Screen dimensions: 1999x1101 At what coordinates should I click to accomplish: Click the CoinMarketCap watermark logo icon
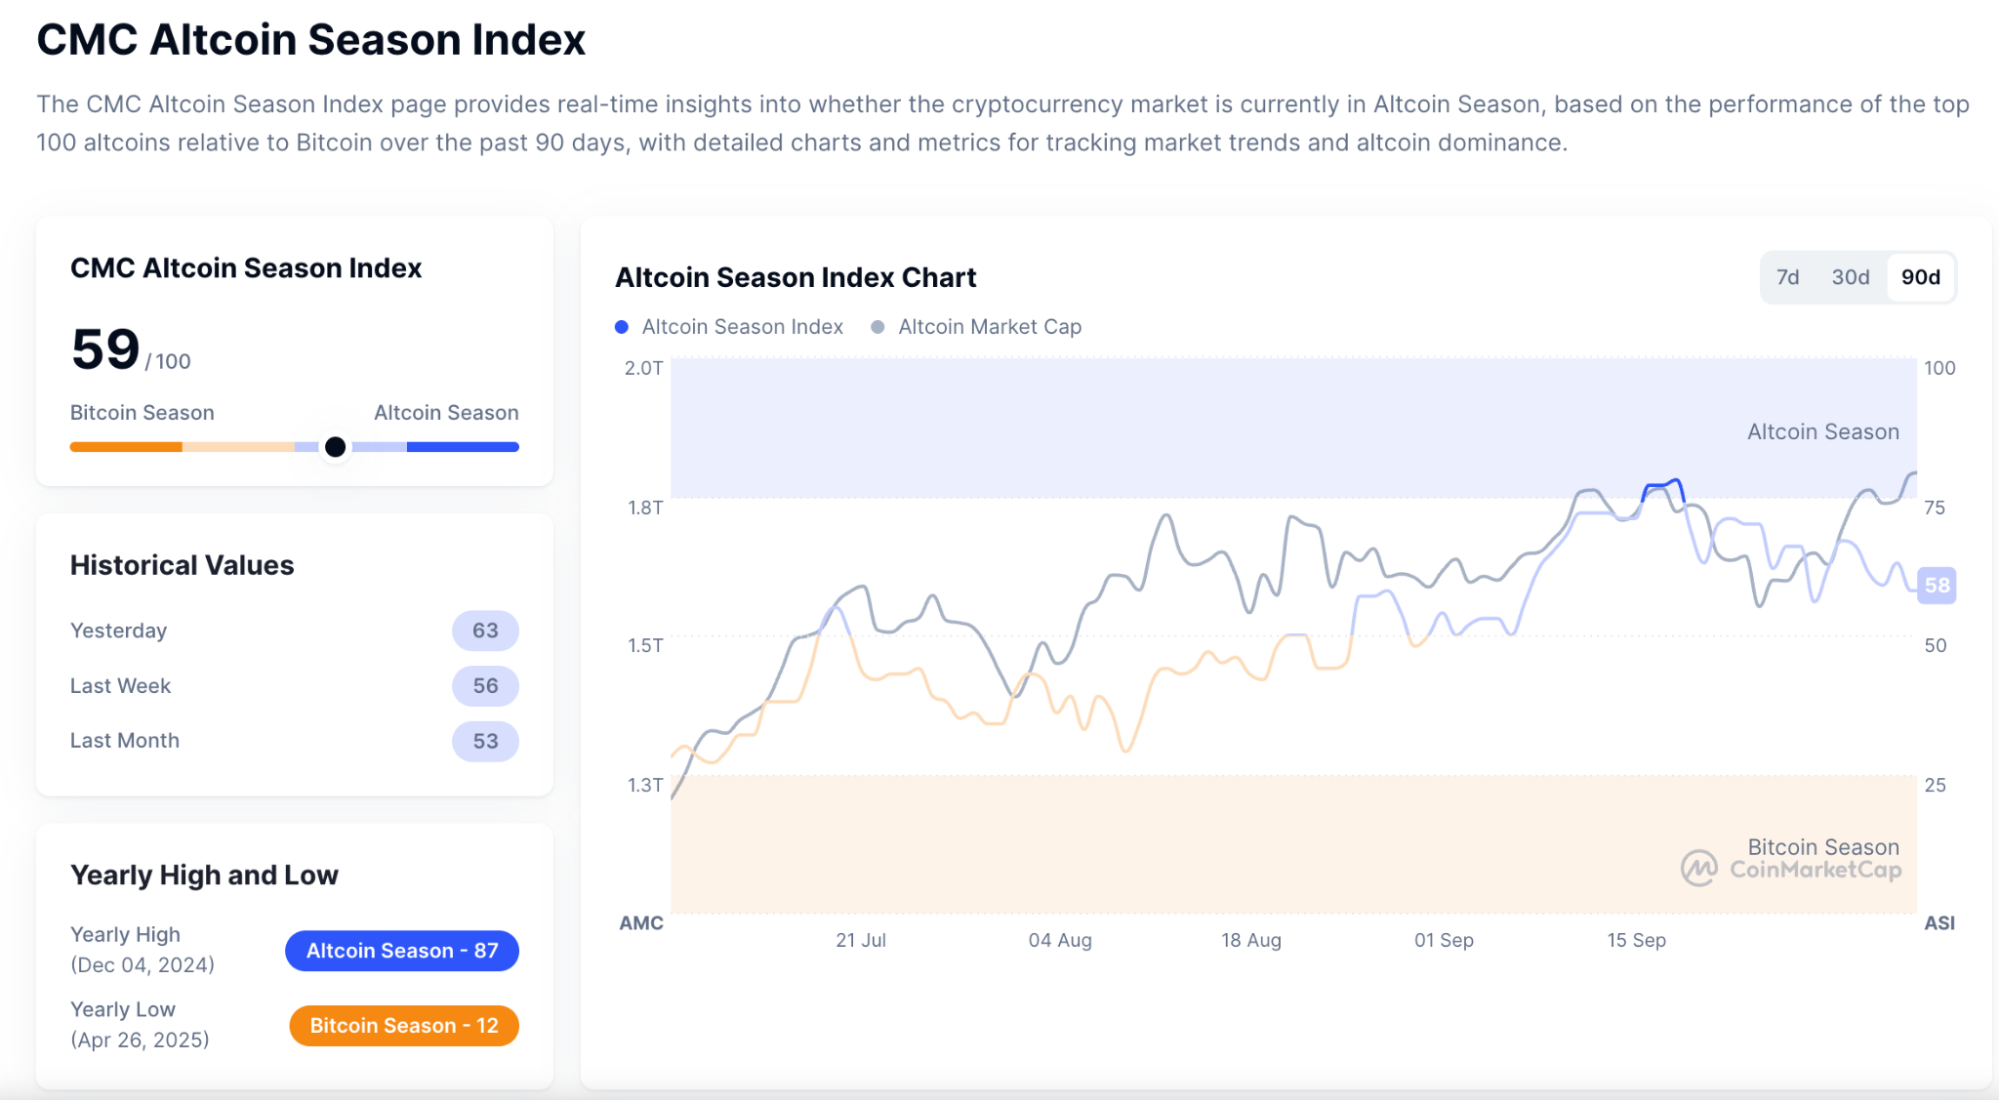point(1698,868)
